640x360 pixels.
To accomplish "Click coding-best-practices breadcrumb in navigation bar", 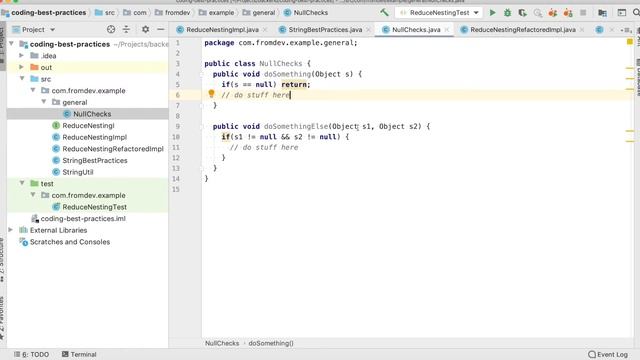I will click(x=49, y=13).
